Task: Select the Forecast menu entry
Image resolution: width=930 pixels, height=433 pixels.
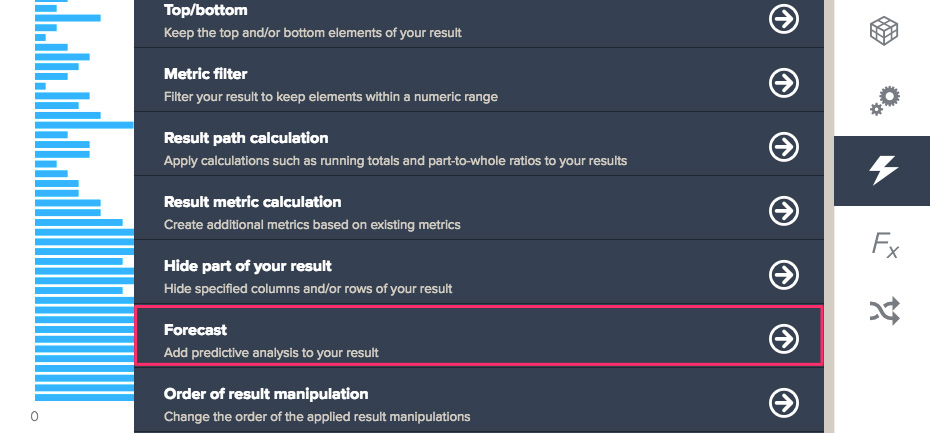Action: click(479, 336)
